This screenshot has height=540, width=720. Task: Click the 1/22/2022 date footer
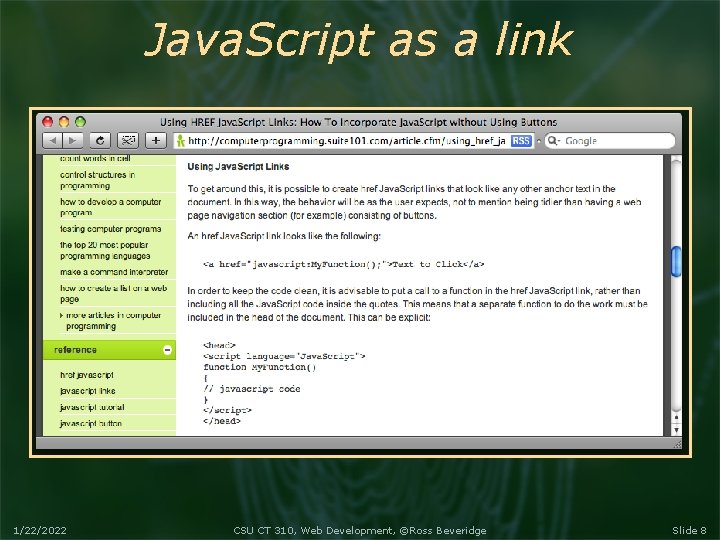pos(40,530)
